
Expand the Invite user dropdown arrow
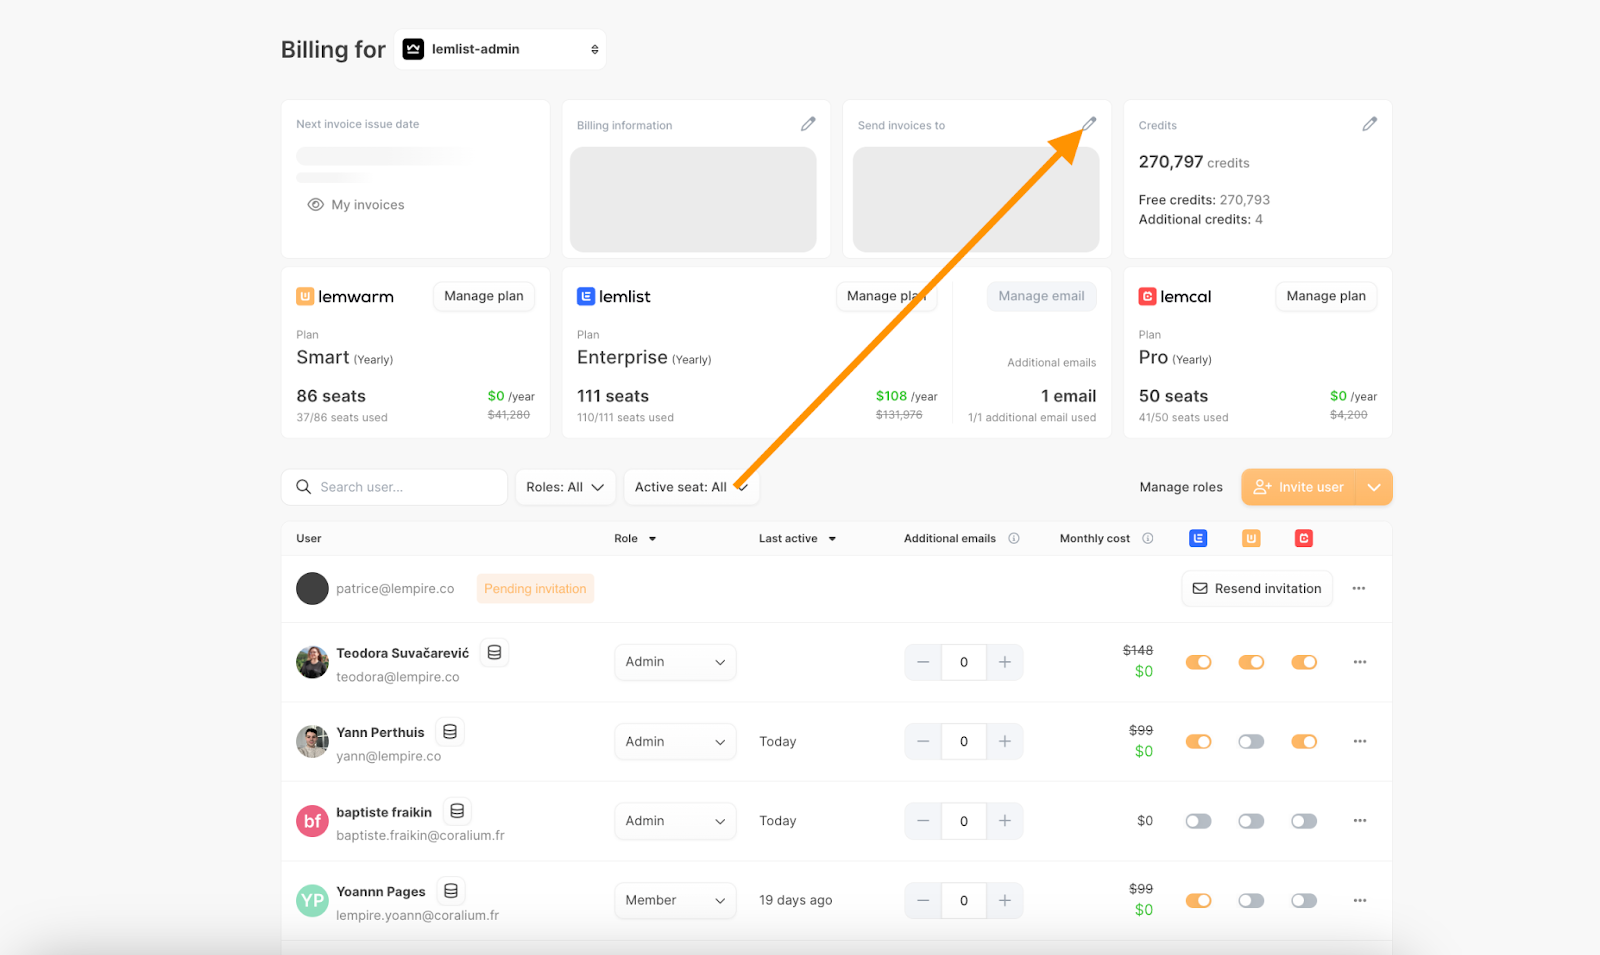pos(1374,487)
